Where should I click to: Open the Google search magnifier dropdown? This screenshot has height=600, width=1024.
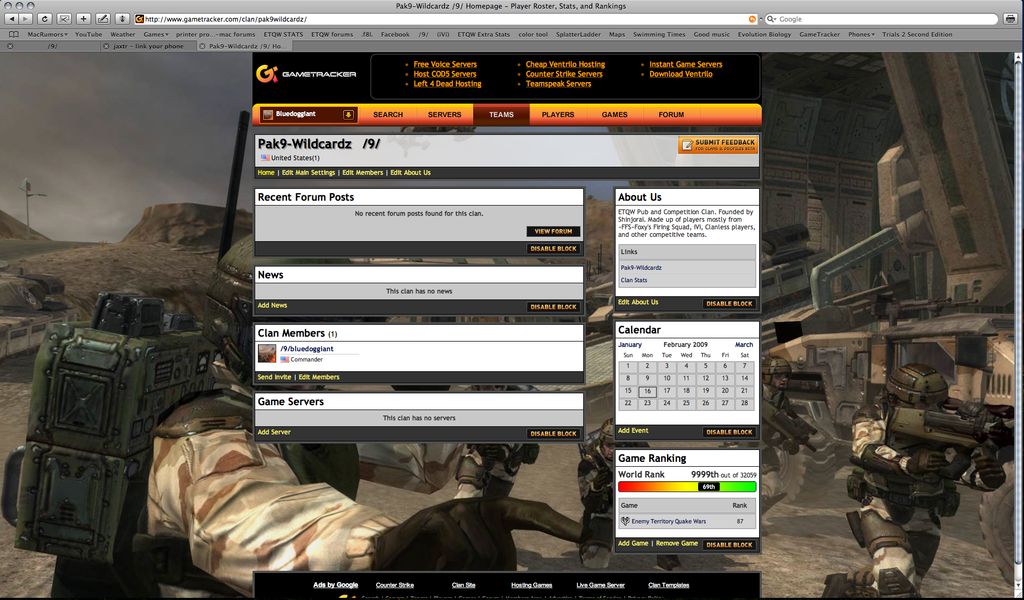tap(771, 19)
